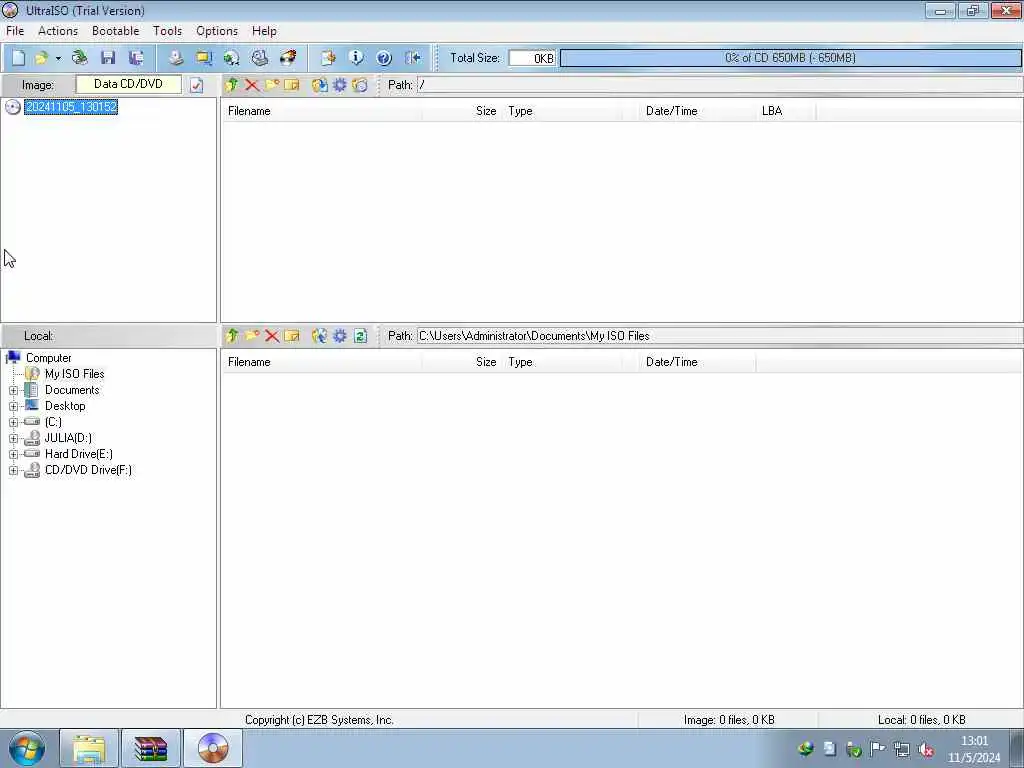Open the Help menu

264,31
